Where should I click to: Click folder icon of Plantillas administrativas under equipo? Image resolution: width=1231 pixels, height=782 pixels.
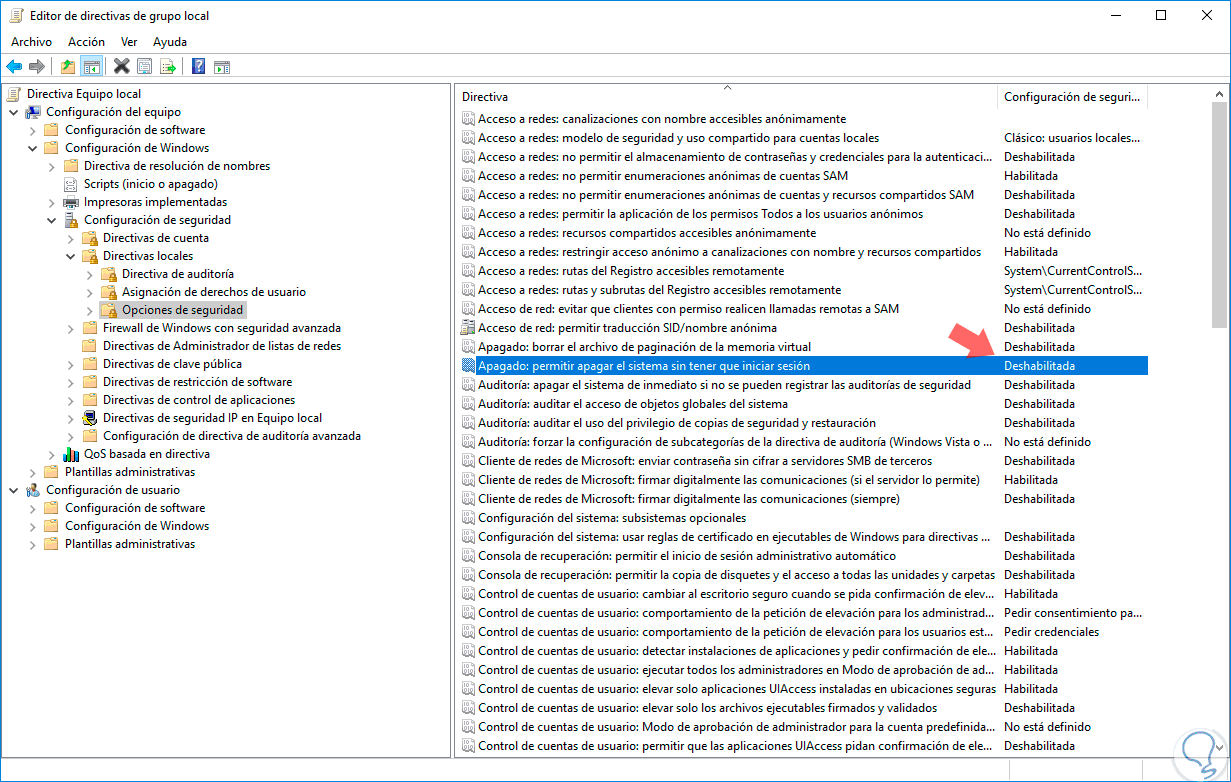point(52,472)
